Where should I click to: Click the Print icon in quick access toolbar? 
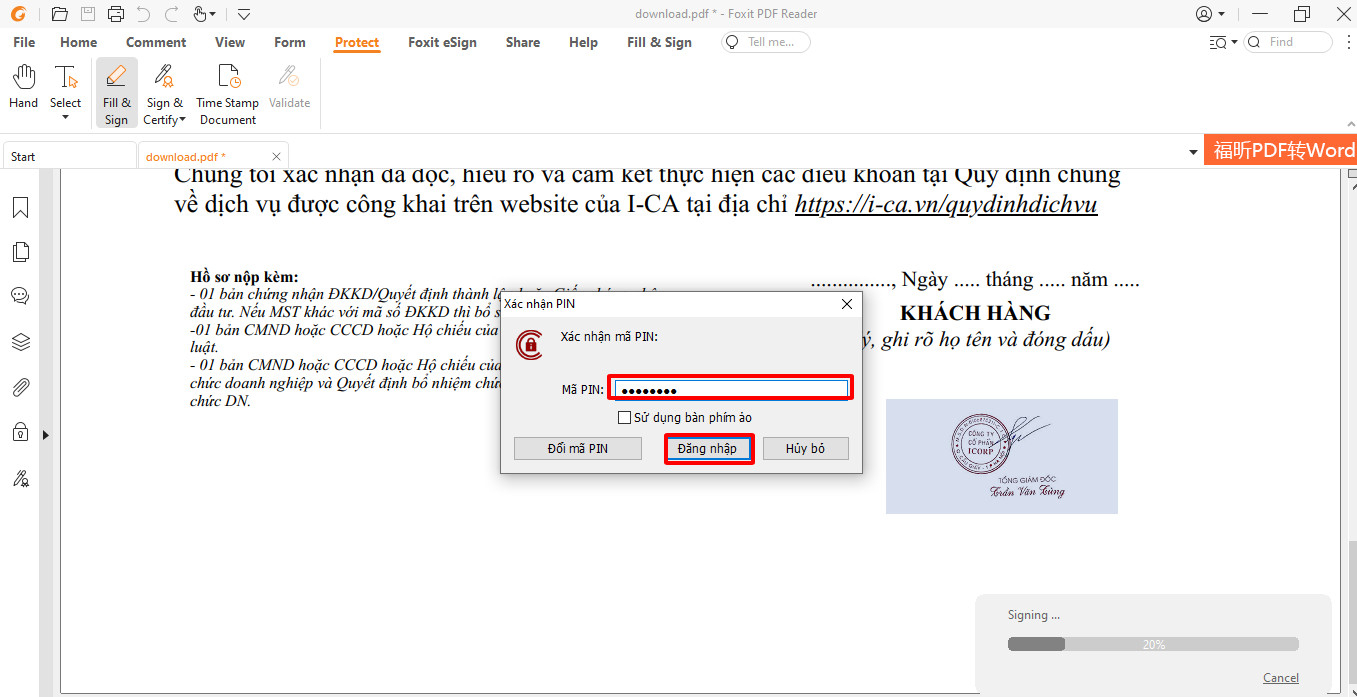point(118,13)
